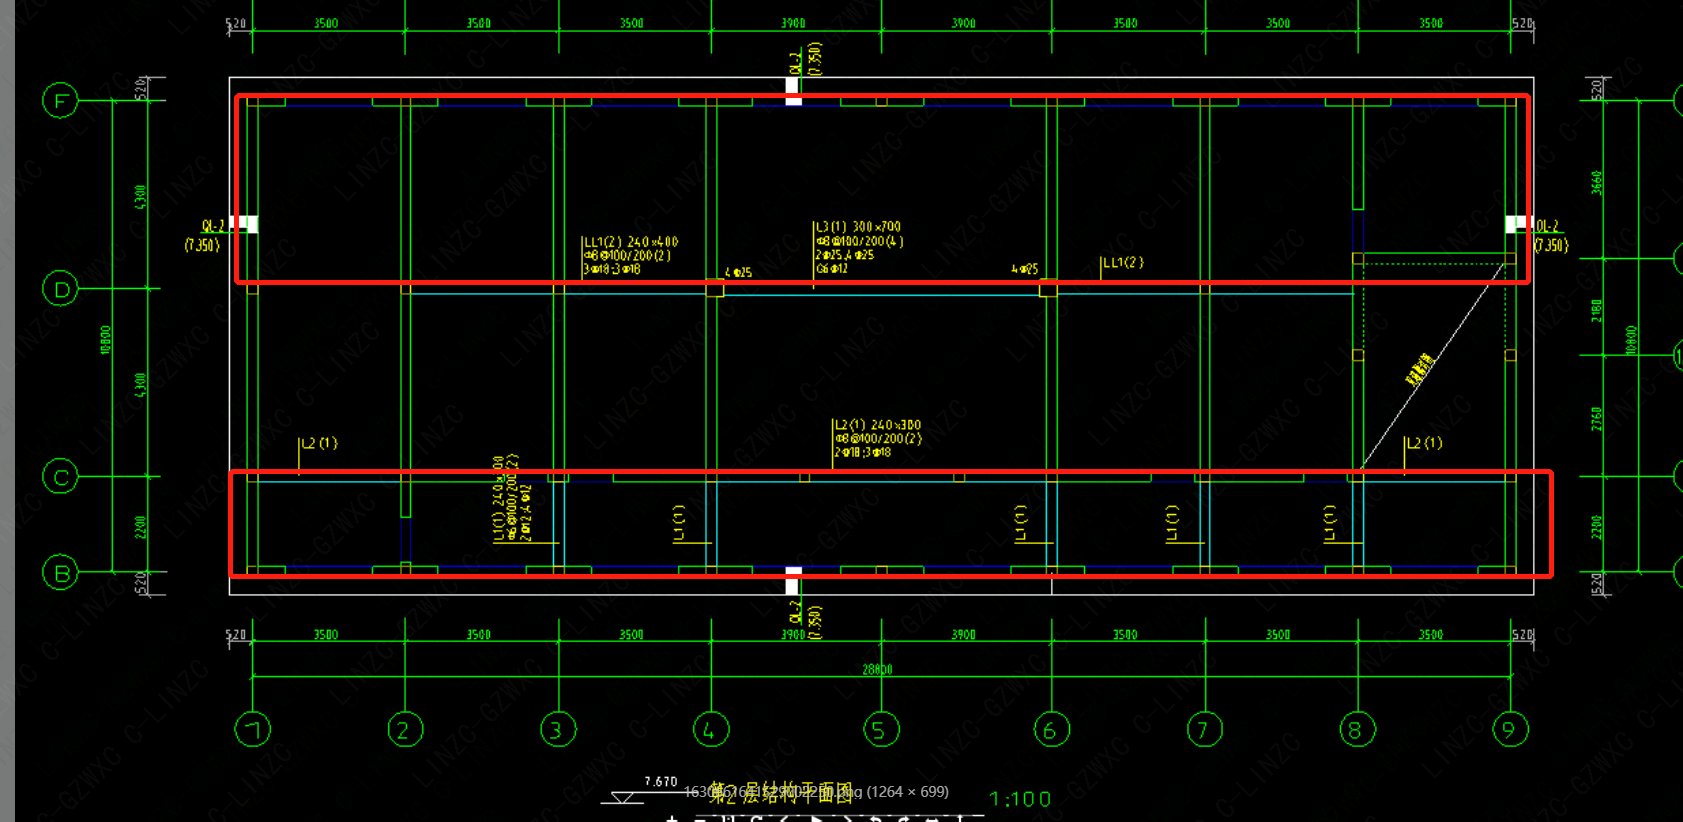Click the left vertical dimension '10800'
1683x822 pixels.
106,339
